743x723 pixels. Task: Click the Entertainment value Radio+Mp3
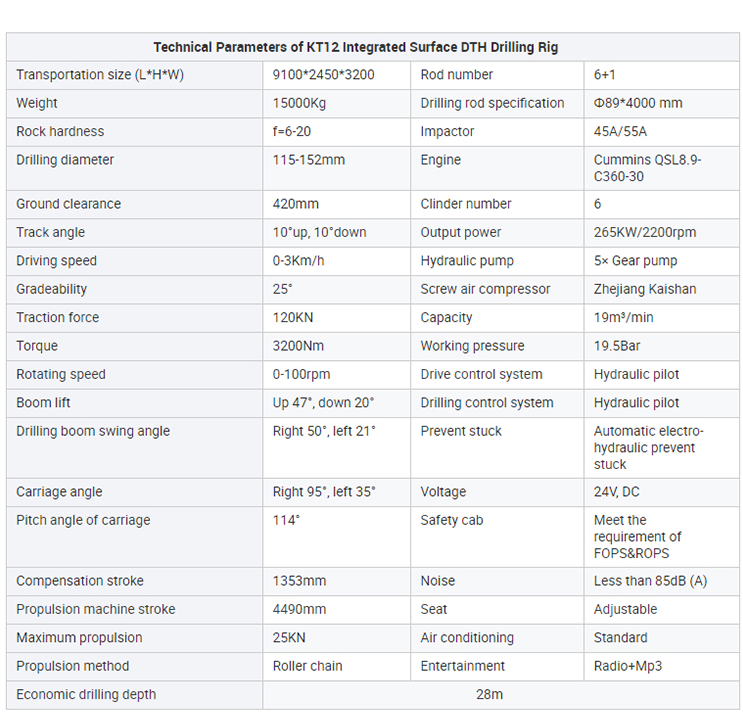627,666
